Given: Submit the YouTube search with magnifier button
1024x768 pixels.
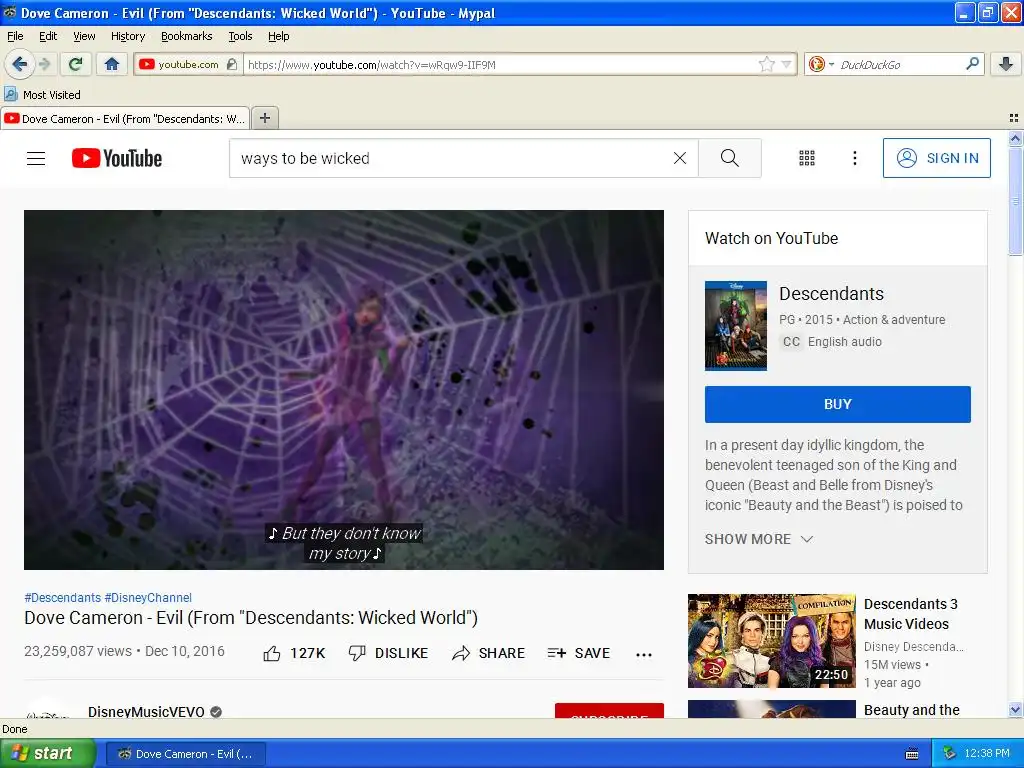Looking at the screenshot, I should (729, 158).
